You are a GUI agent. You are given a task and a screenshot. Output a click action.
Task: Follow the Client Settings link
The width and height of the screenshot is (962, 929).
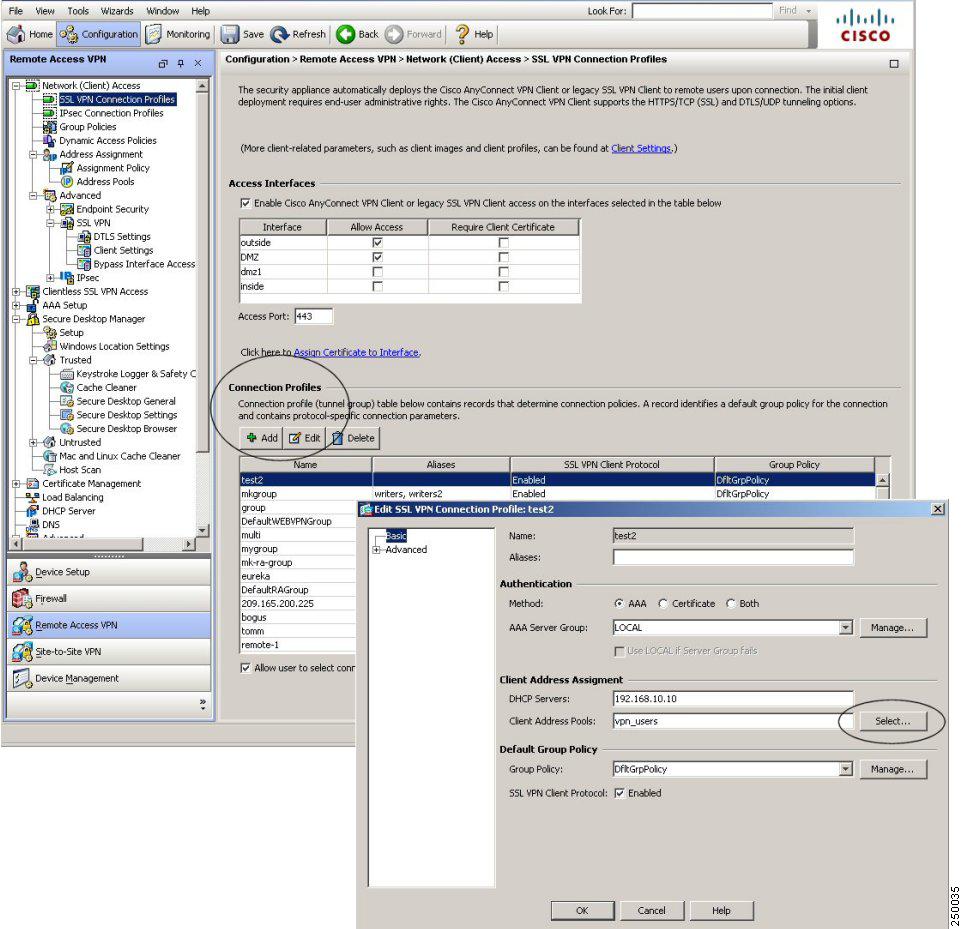coord(641,148)
